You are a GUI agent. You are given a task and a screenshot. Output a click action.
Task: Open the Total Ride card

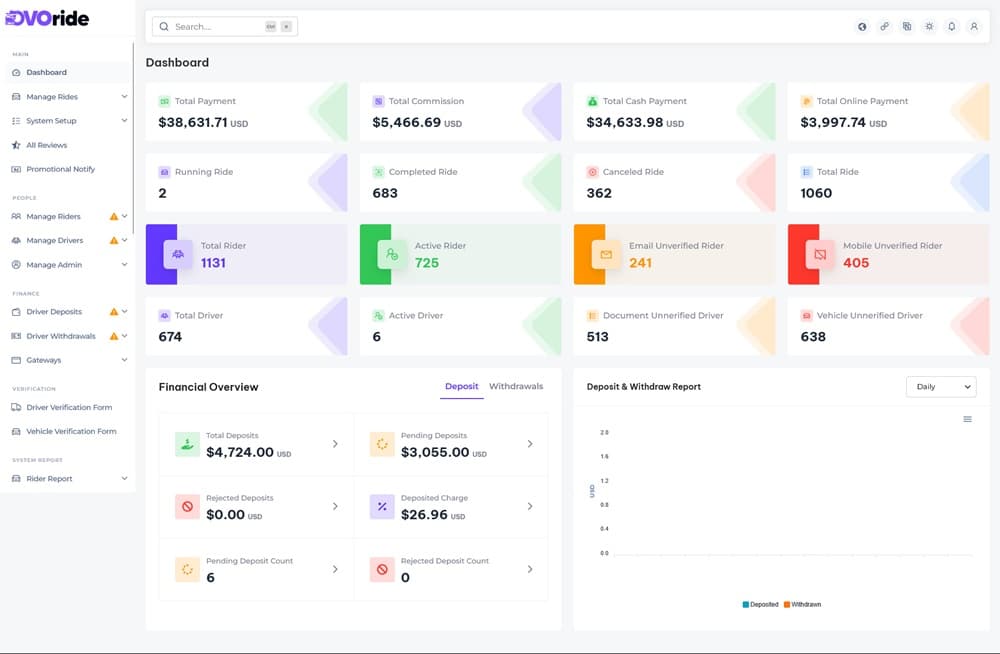coord(888,183)
